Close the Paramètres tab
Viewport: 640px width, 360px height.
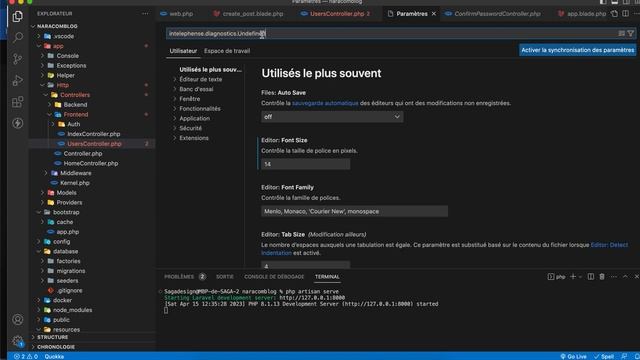433,13
